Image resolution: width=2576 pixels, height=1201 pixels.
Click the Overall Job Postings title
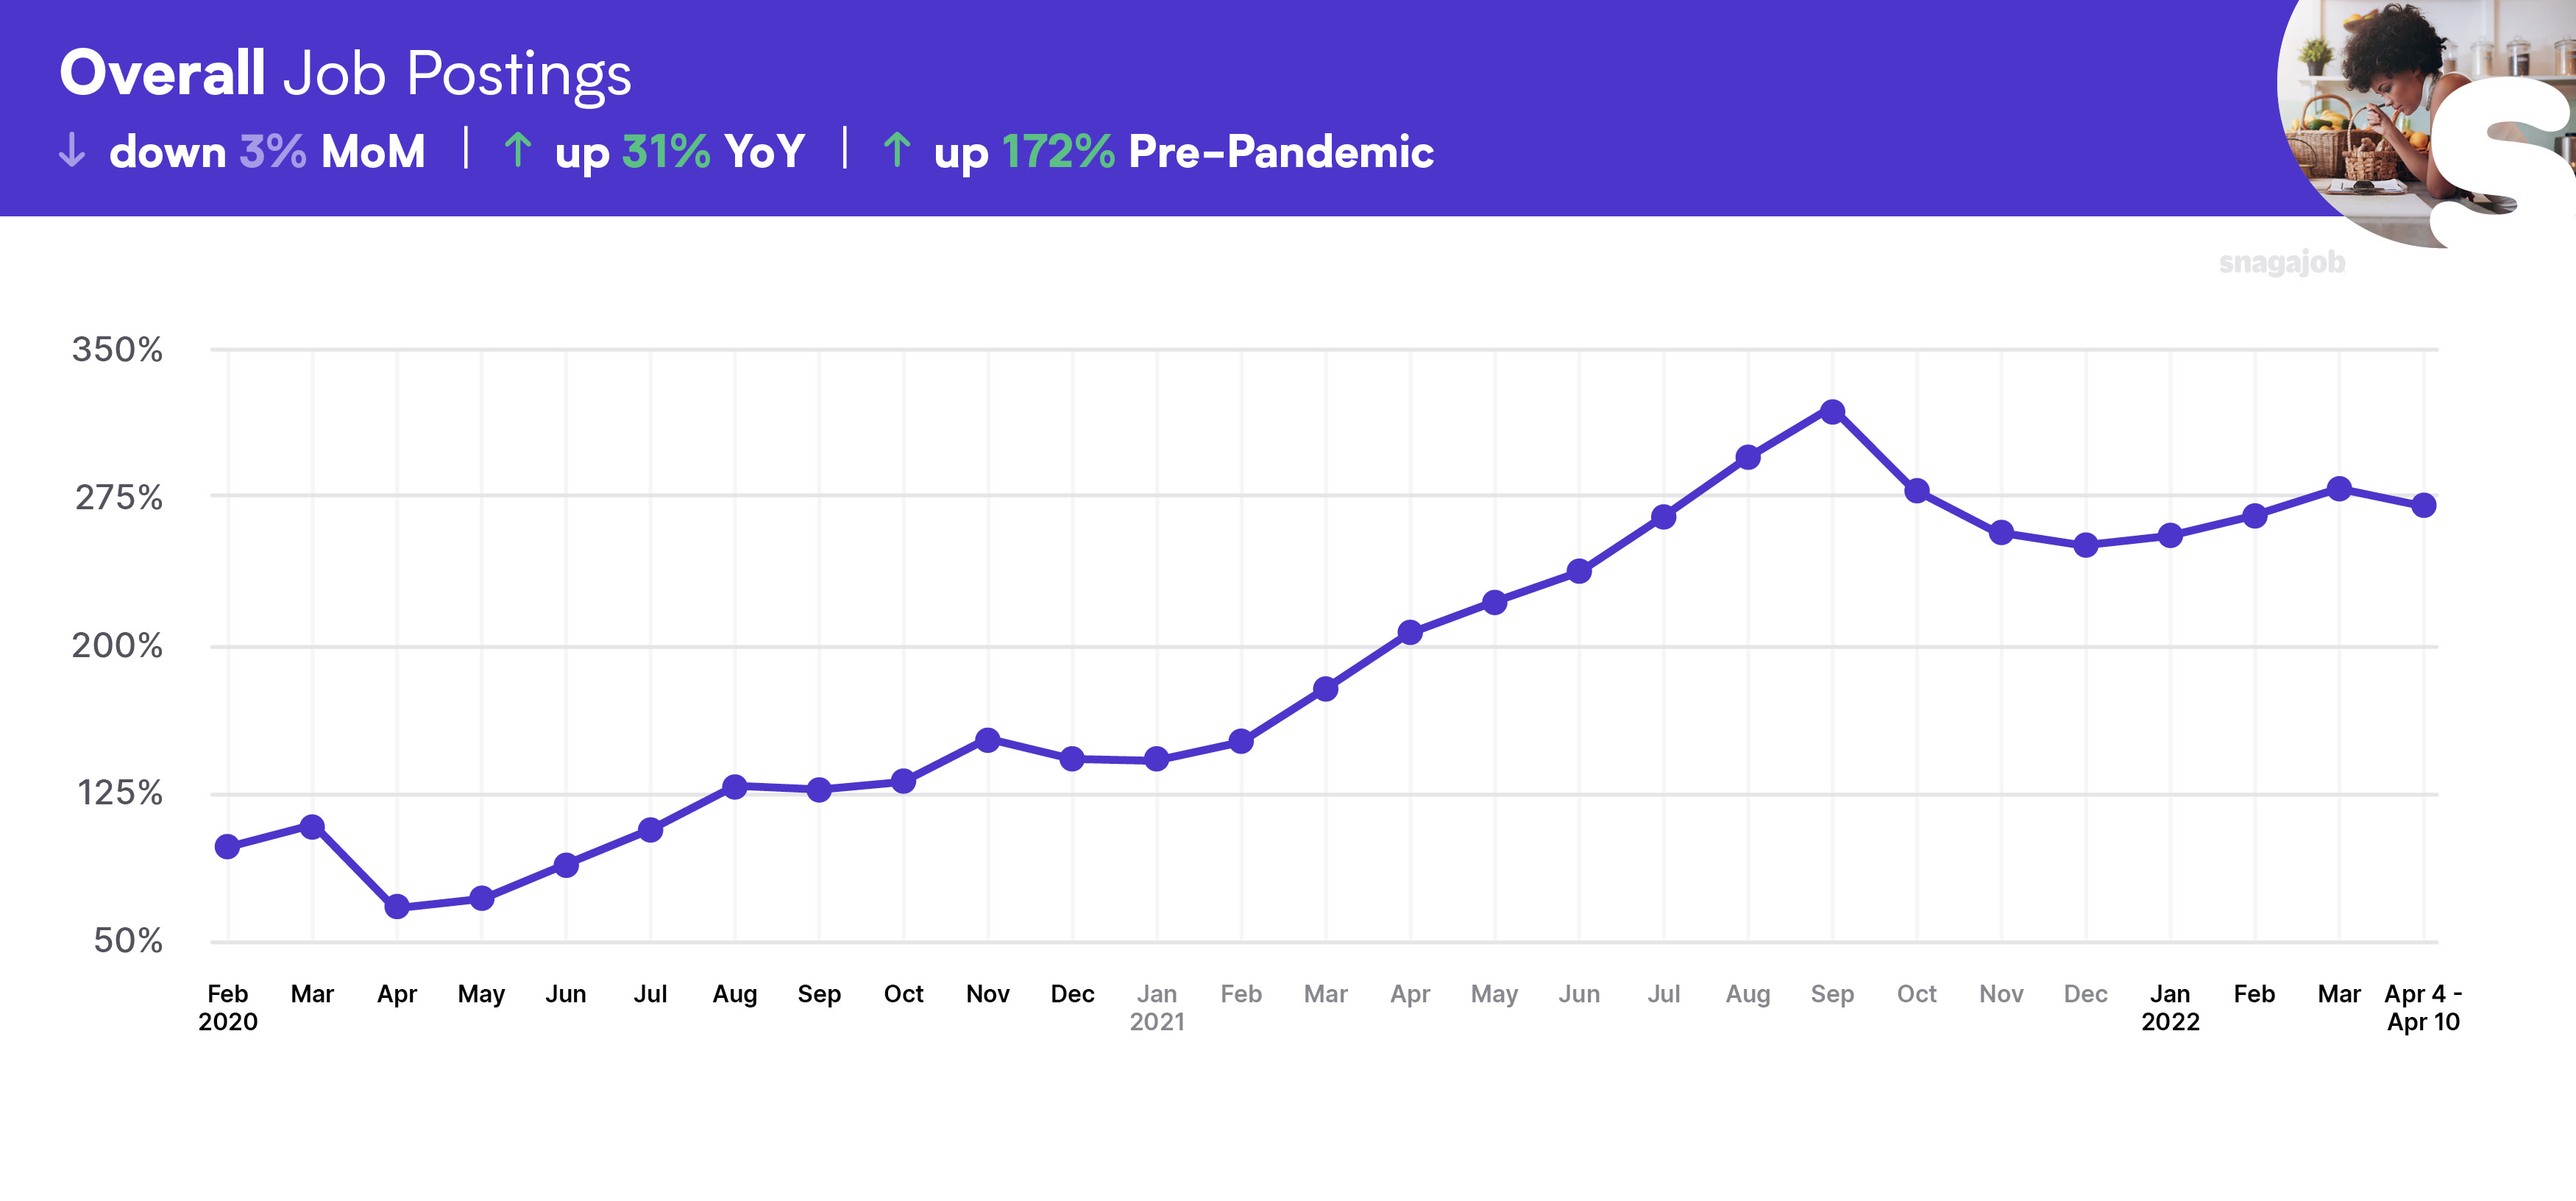346,74
